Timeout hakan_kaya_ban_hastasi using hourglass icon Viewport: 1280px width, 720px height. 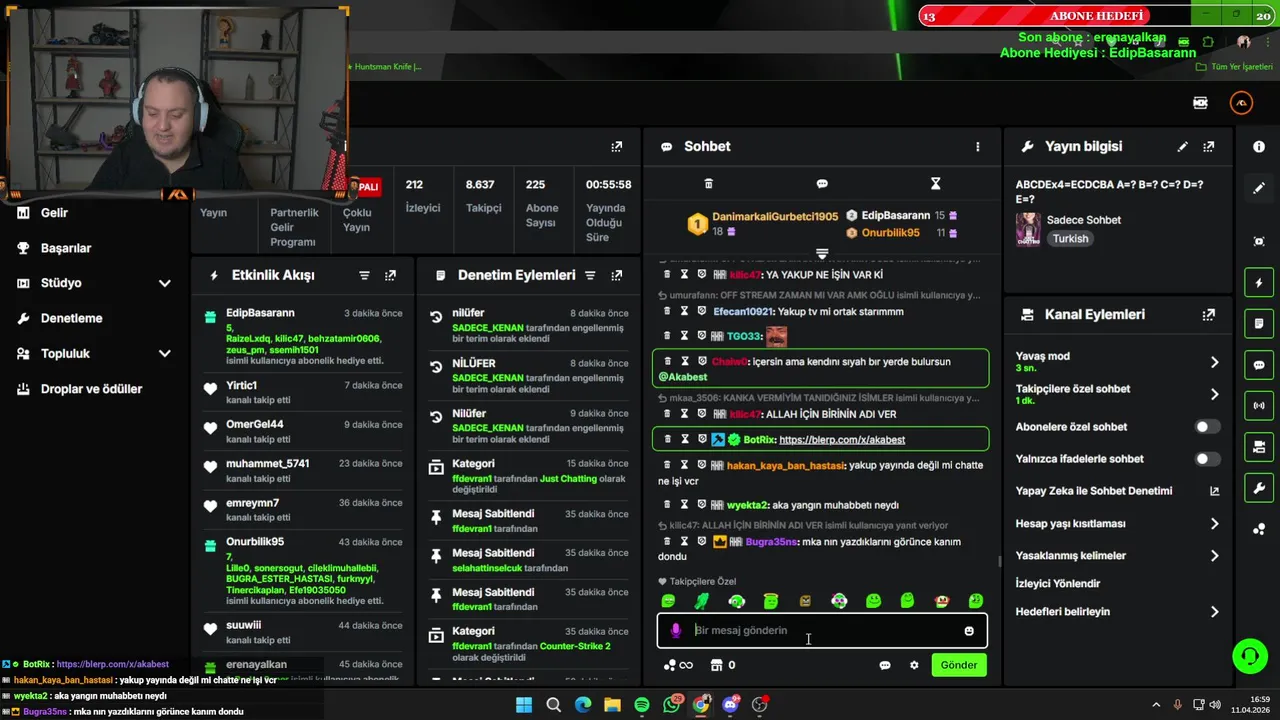pos(685,465)
